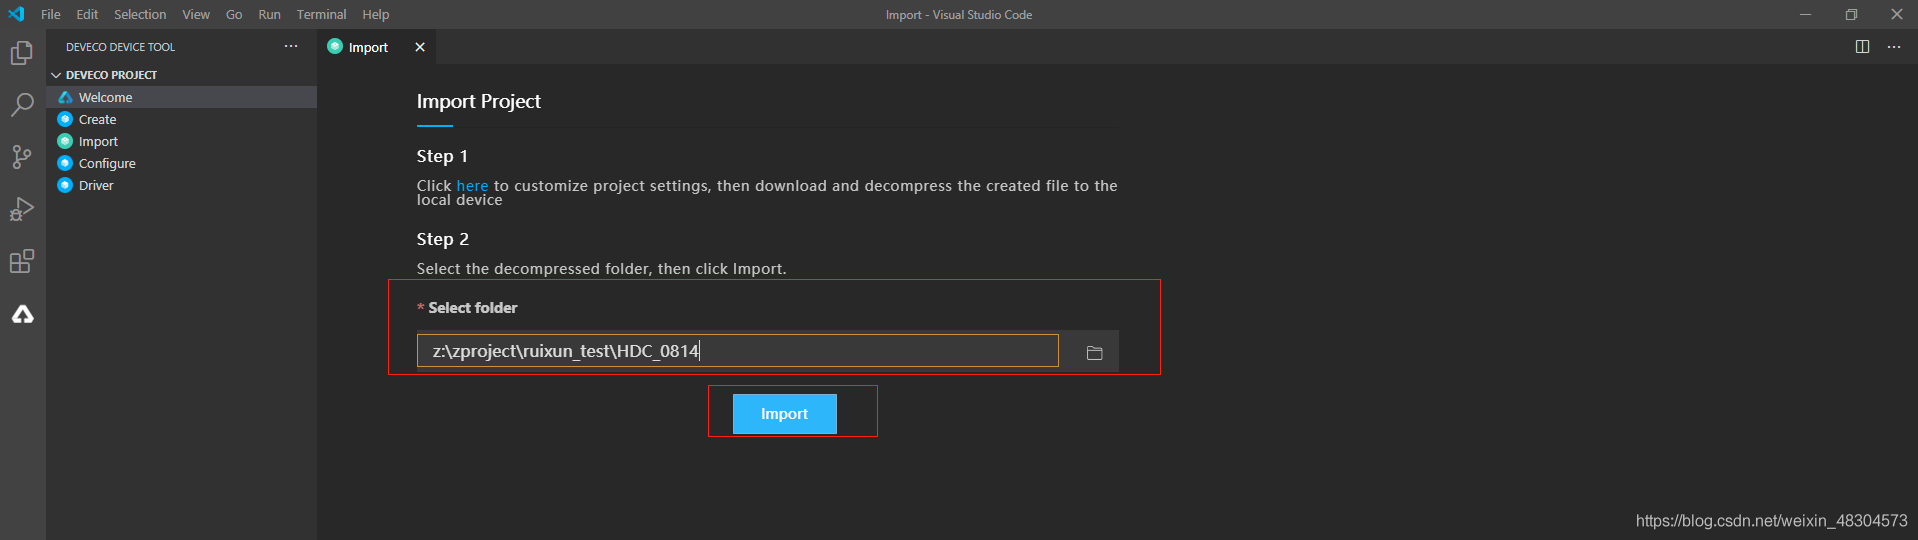This screenshot has width=1918, height=540.
Task: Select Import in the DevEco project tree
Action: point(182,141)
